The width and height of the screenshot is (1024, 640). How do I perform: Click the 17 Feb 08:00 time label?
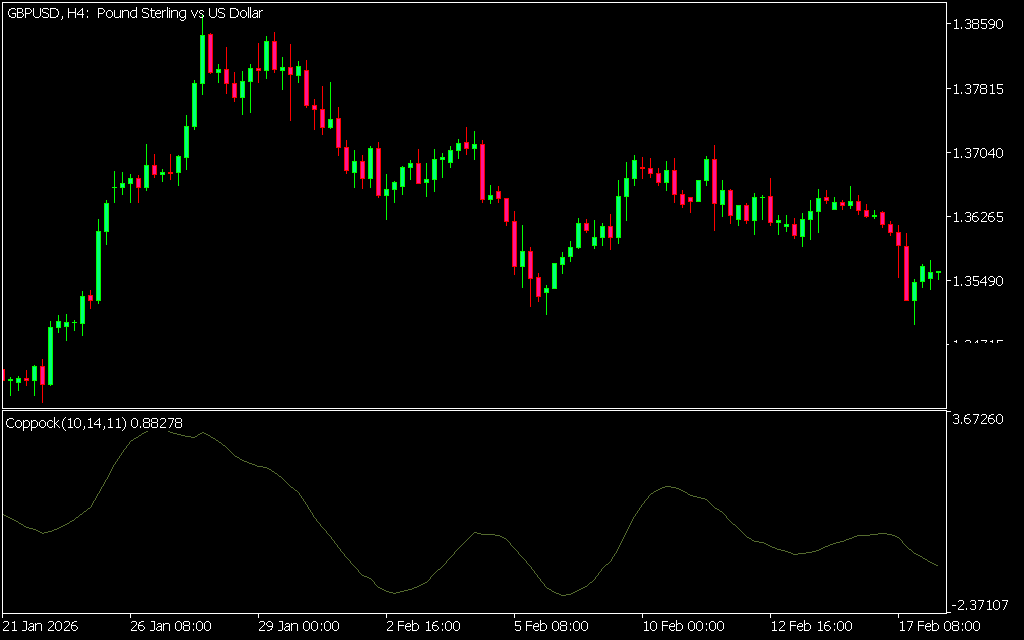(x=938, y=626)
